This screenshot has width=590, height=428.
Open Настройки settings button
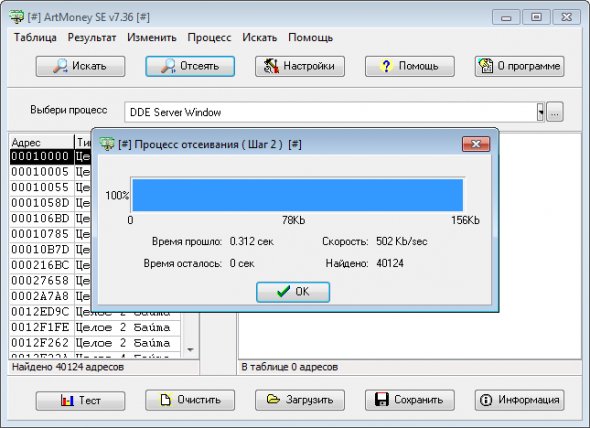[x=300, y=66]
